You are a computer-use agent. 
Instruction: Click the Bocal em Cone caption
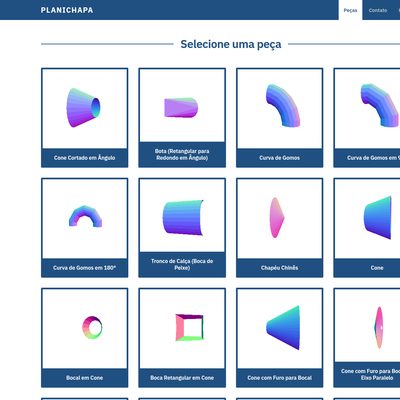85,378
